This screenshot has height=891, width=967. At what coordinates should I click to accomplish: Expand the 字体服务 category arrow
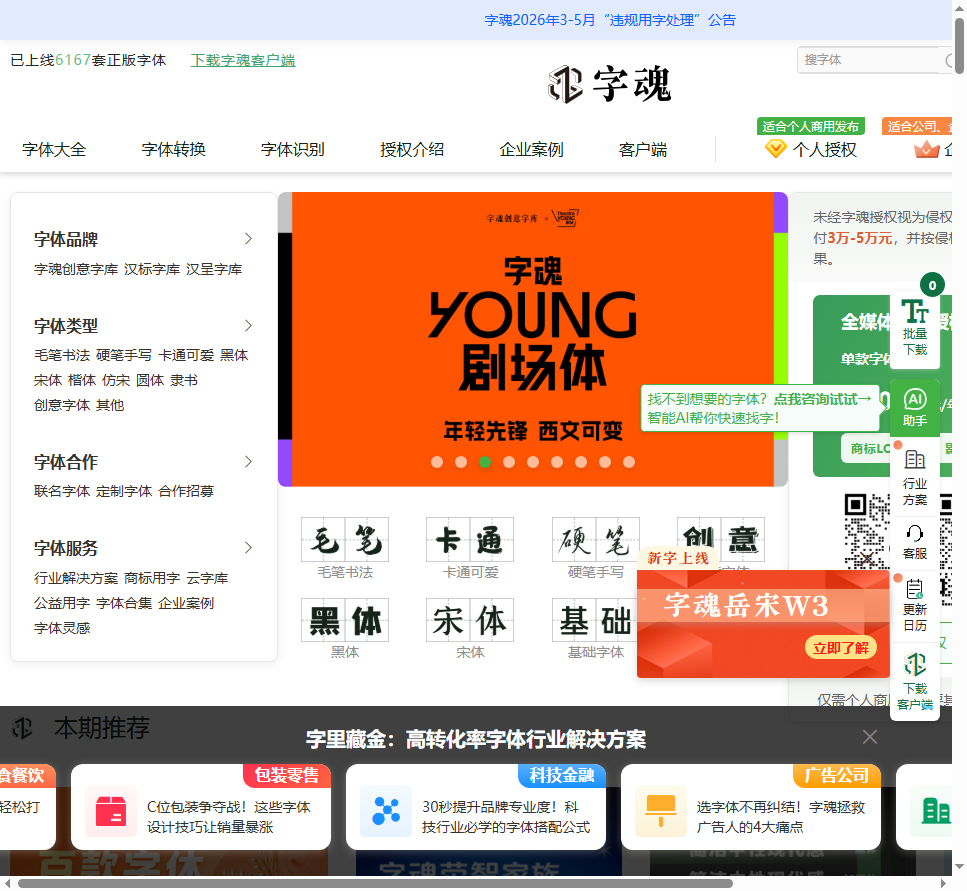248,548
